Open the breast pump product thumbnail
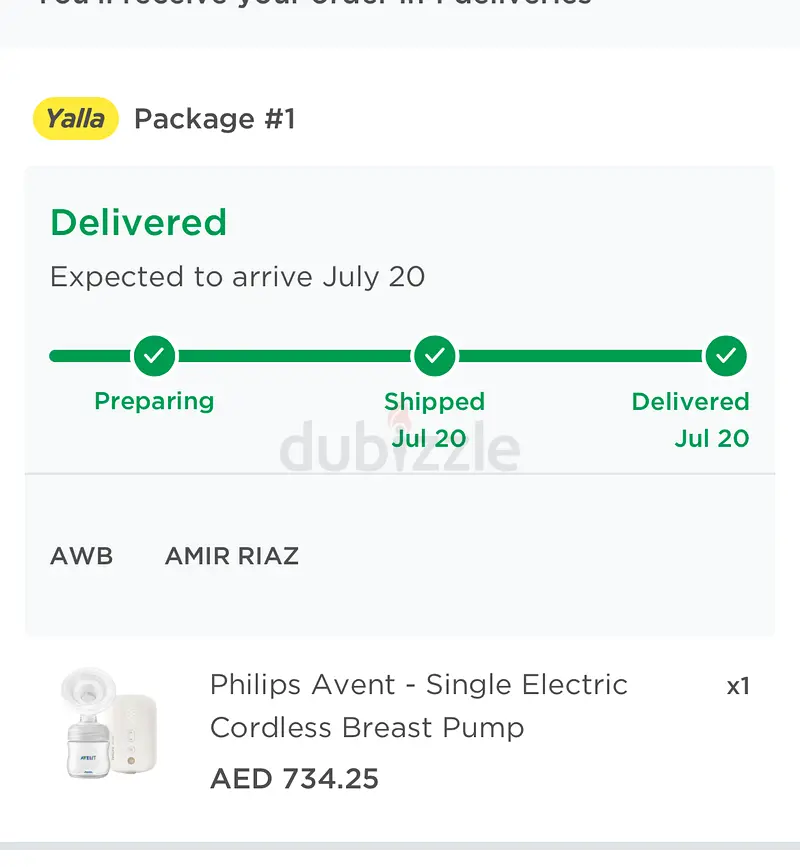This screenshot has height=867, width=800. (108, 725)
